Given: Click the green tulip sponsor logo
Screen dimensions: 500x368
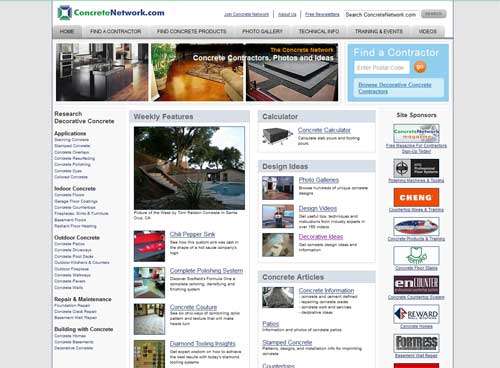Looking at the screenshot, I should point(416,256).
